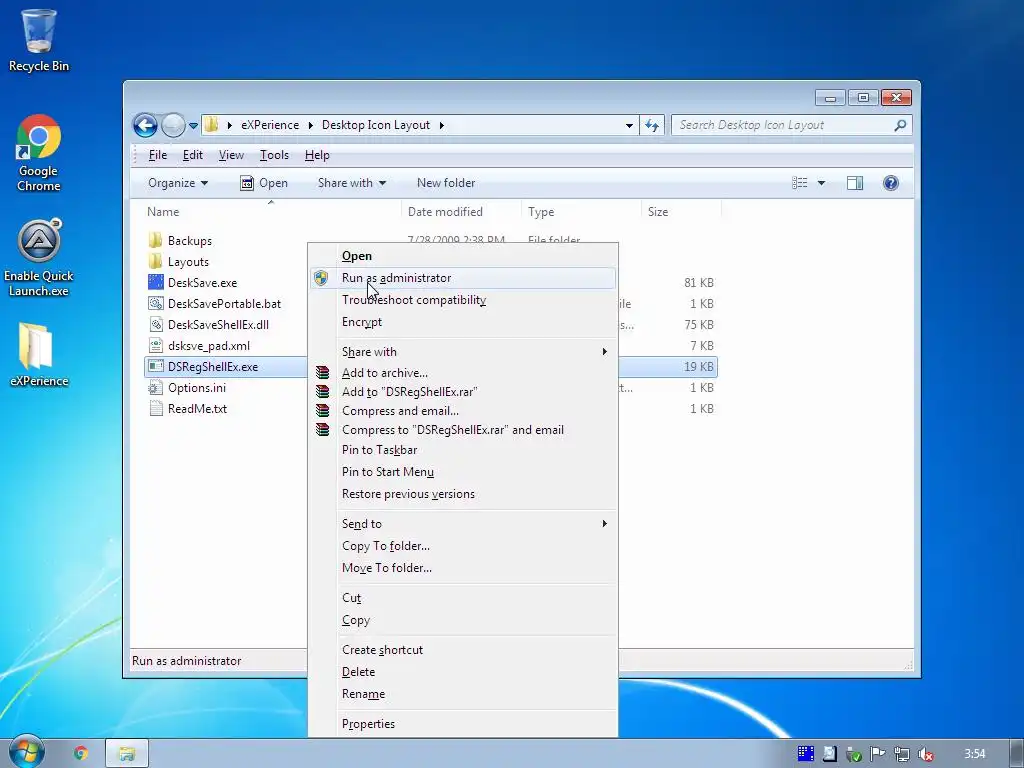Expand the Share with submenu in context menu

point(463,352)
